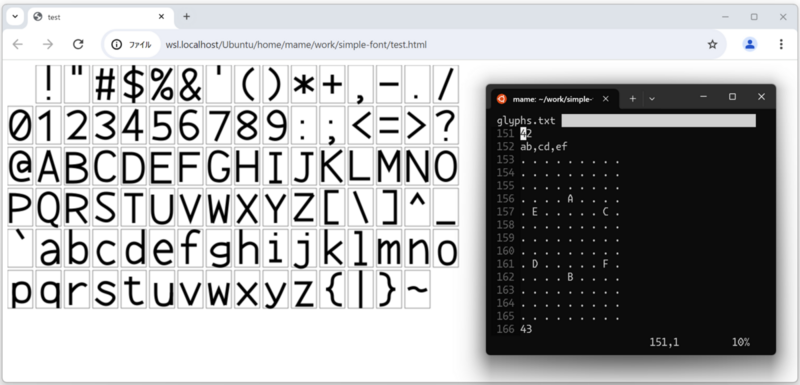Click the lowercase 'e' glyph box
The width and height of the screenshot is (800, 385).
162,248
